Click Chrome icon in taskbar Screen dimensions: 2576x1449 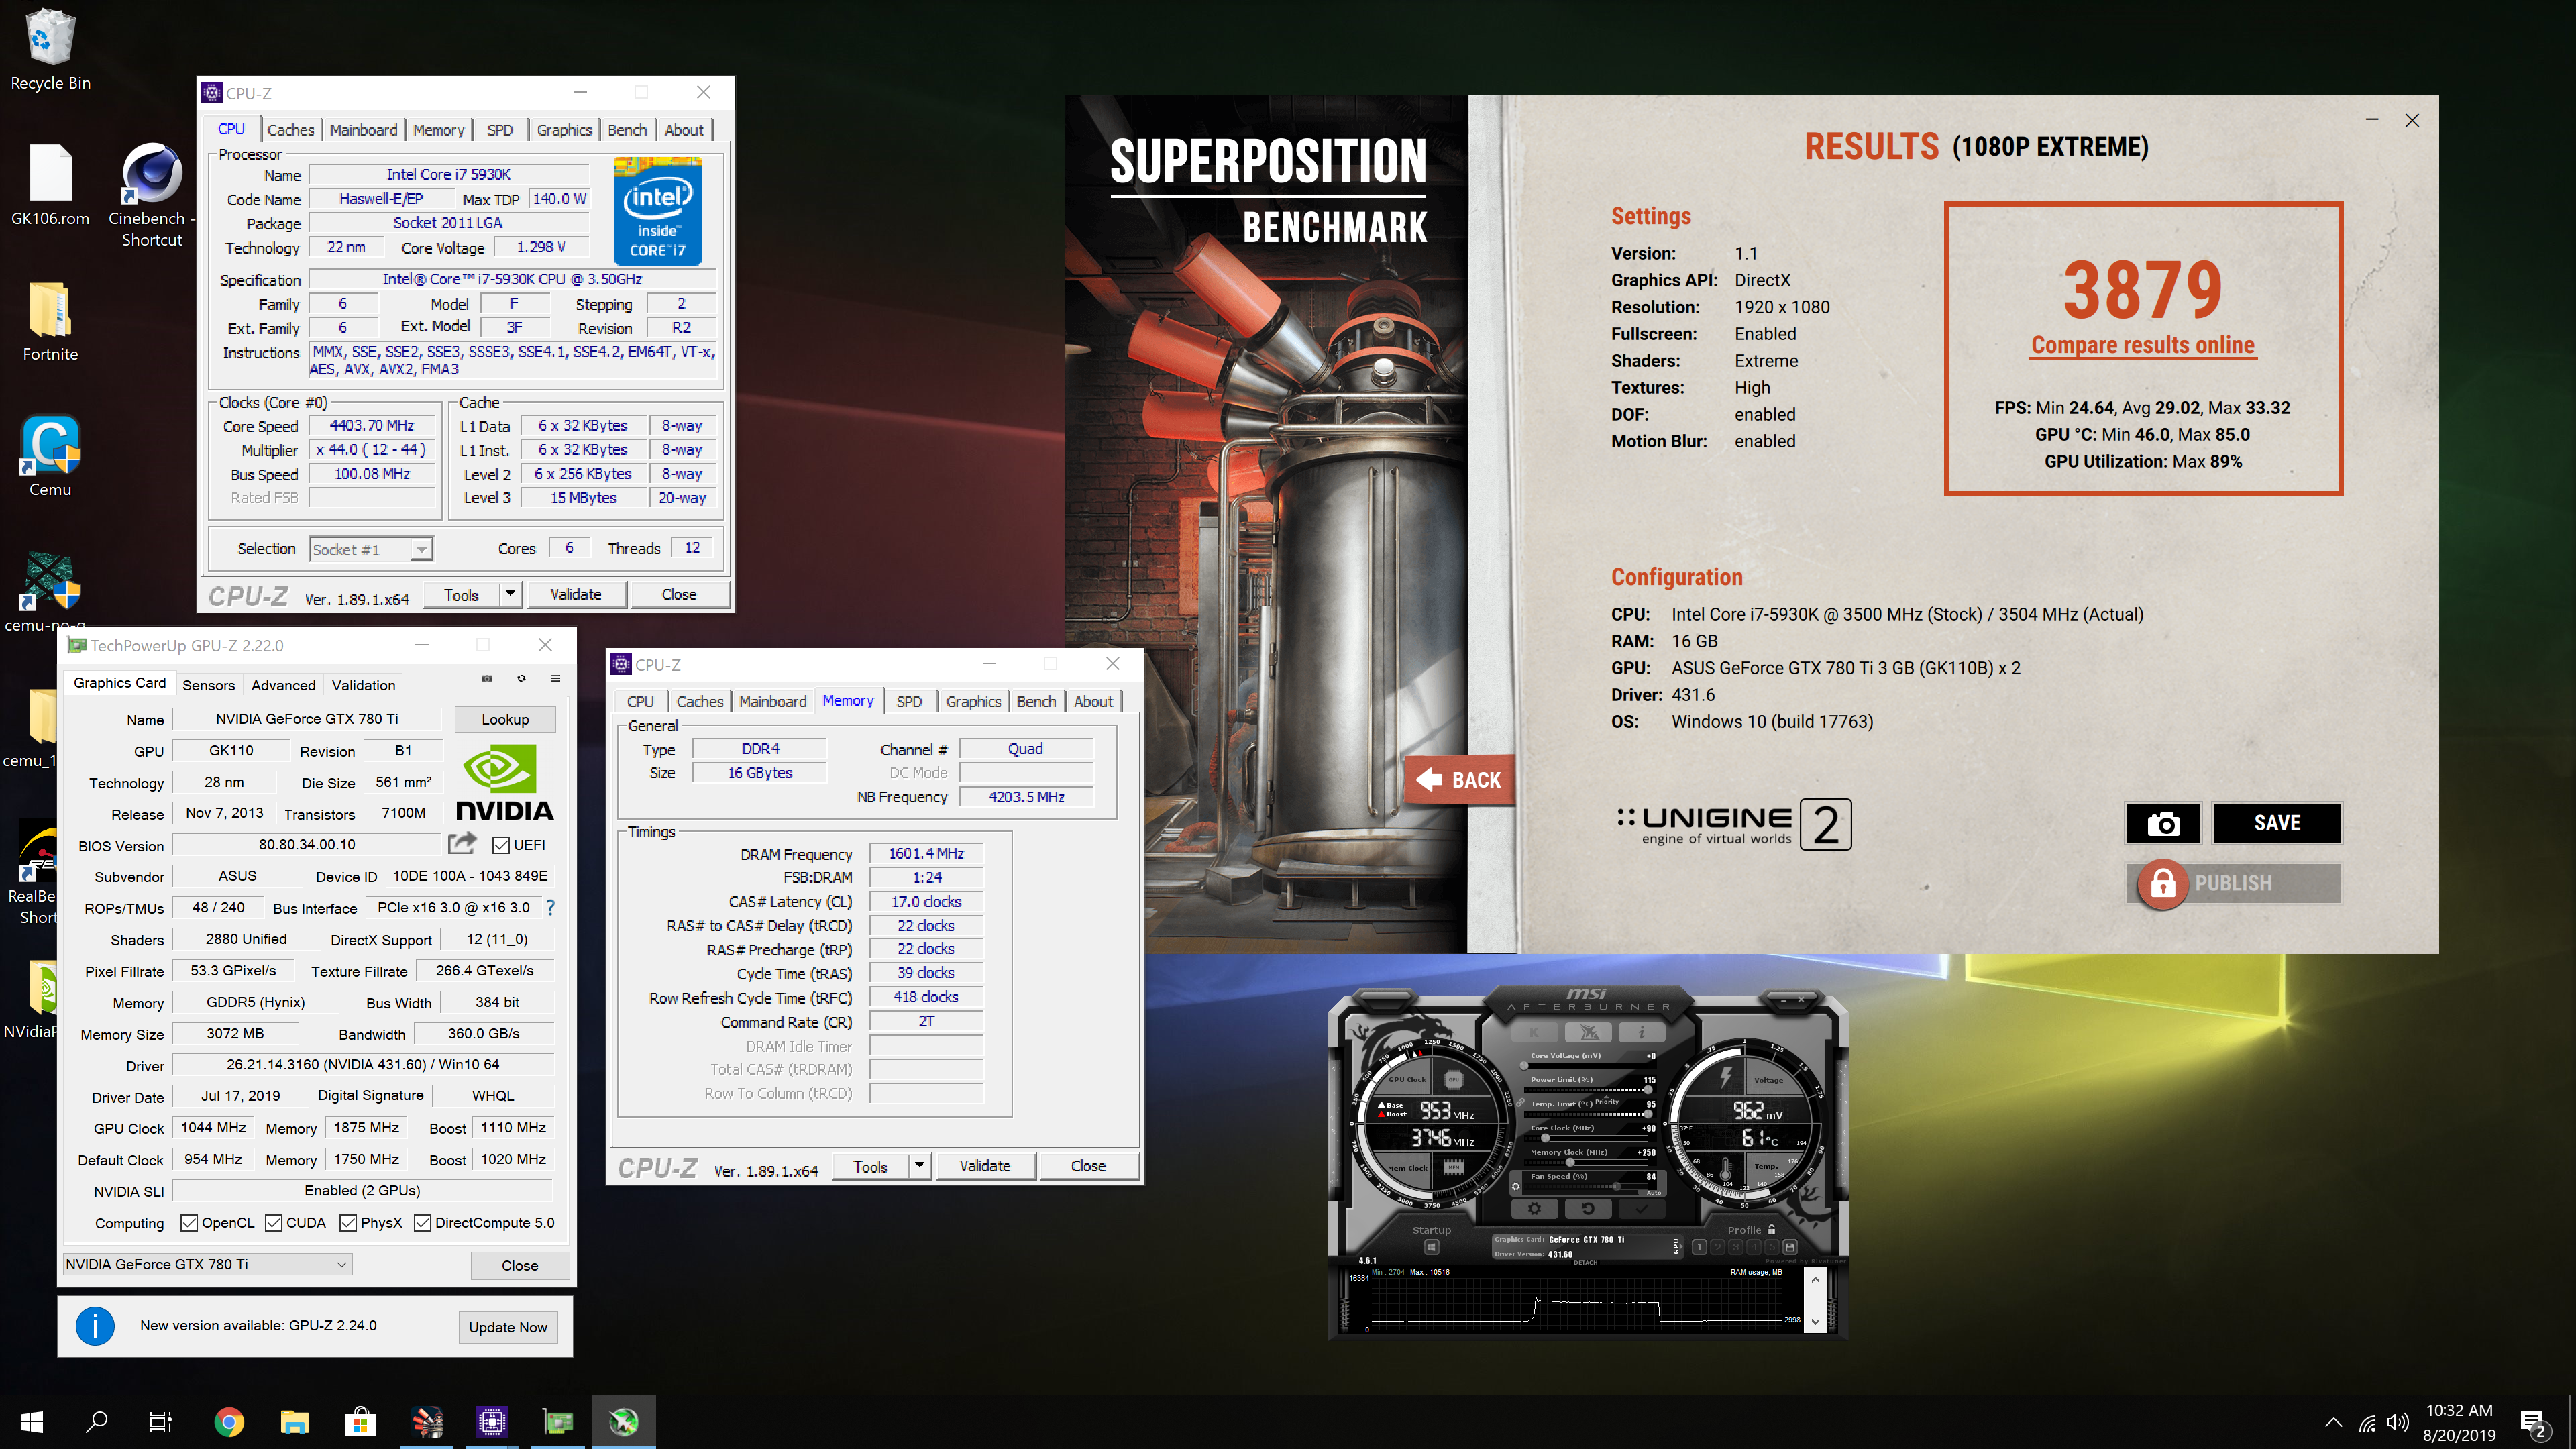pos(229,1422)
